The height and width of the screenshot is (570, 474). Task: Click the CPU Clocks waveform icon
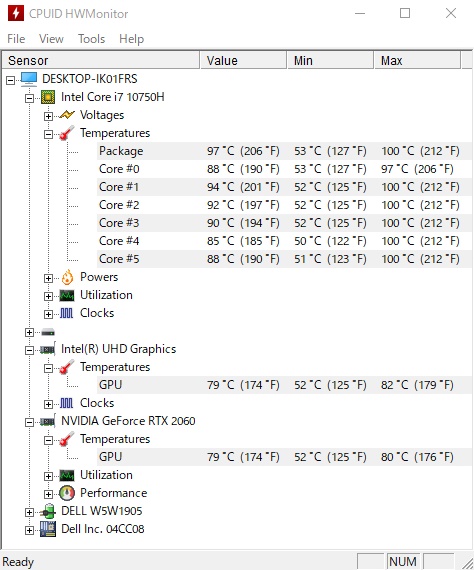(x=67, y=313)
